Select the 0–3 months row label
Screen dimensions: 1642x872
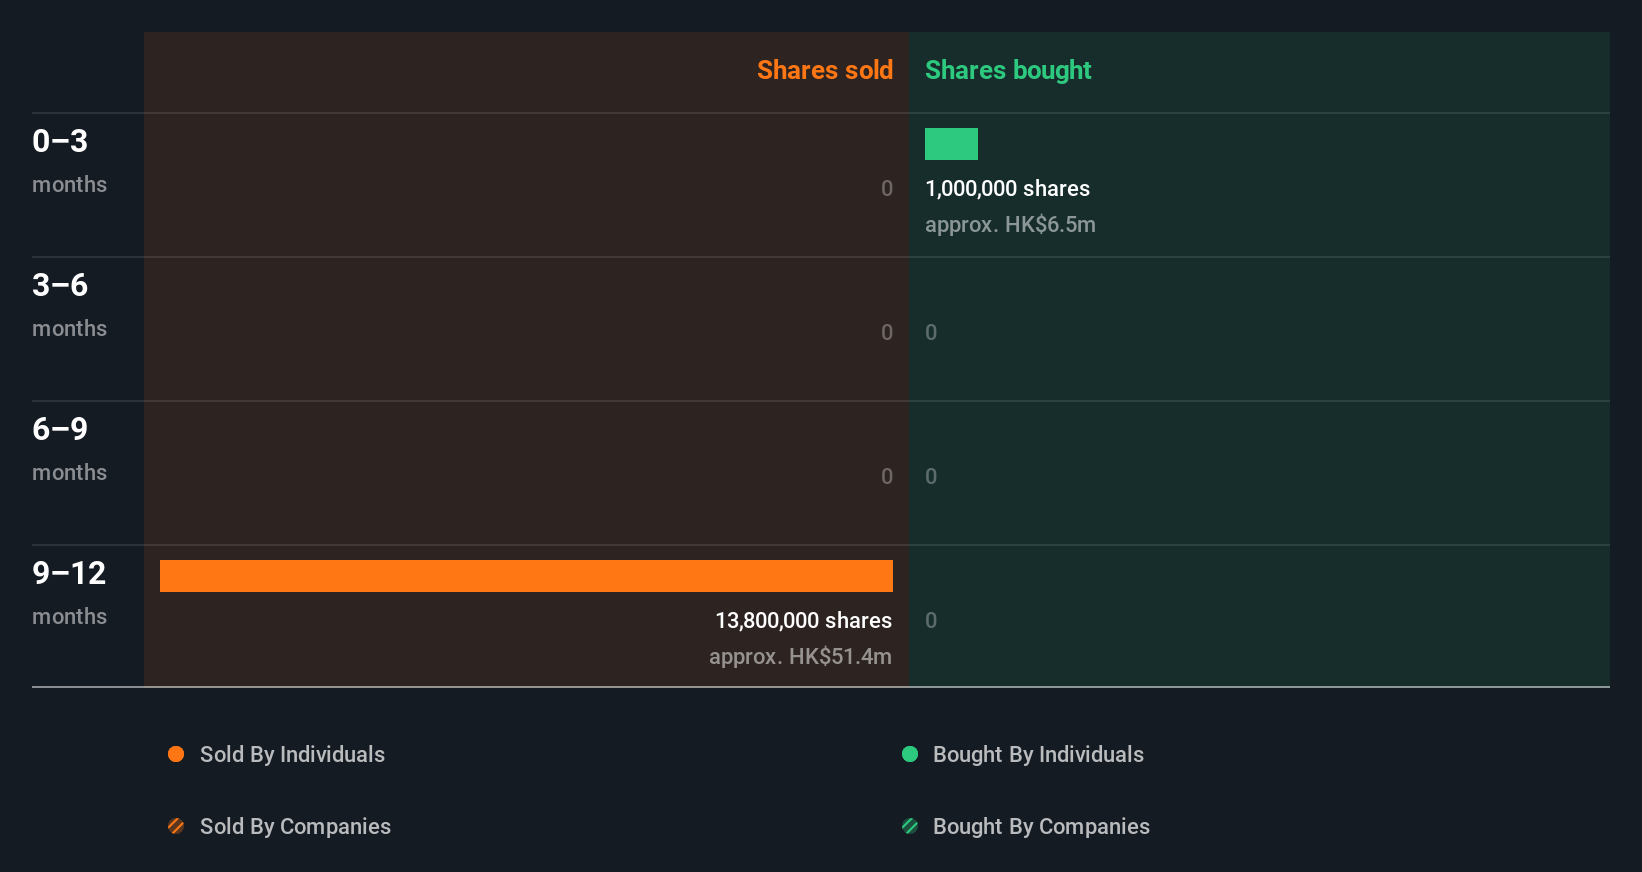69,160
